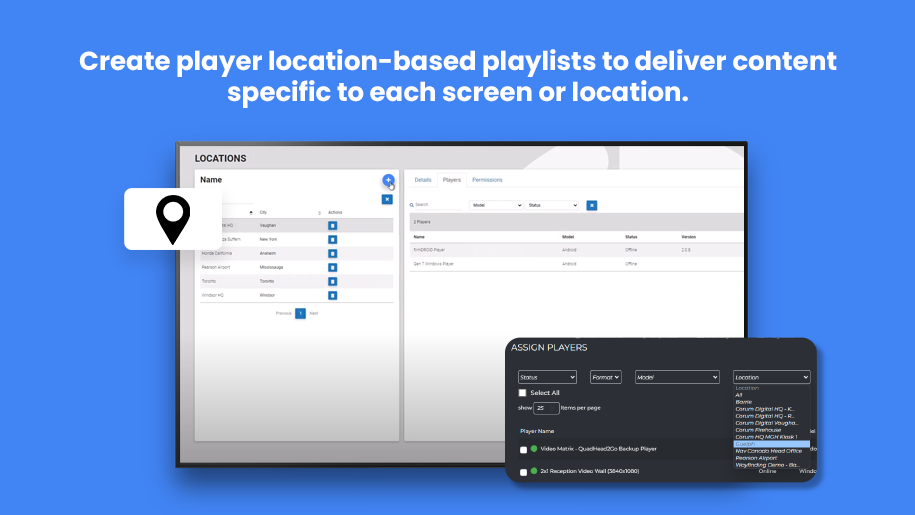Delete the New York location row
Screen dimensions: 915x515
pos(333,240)
